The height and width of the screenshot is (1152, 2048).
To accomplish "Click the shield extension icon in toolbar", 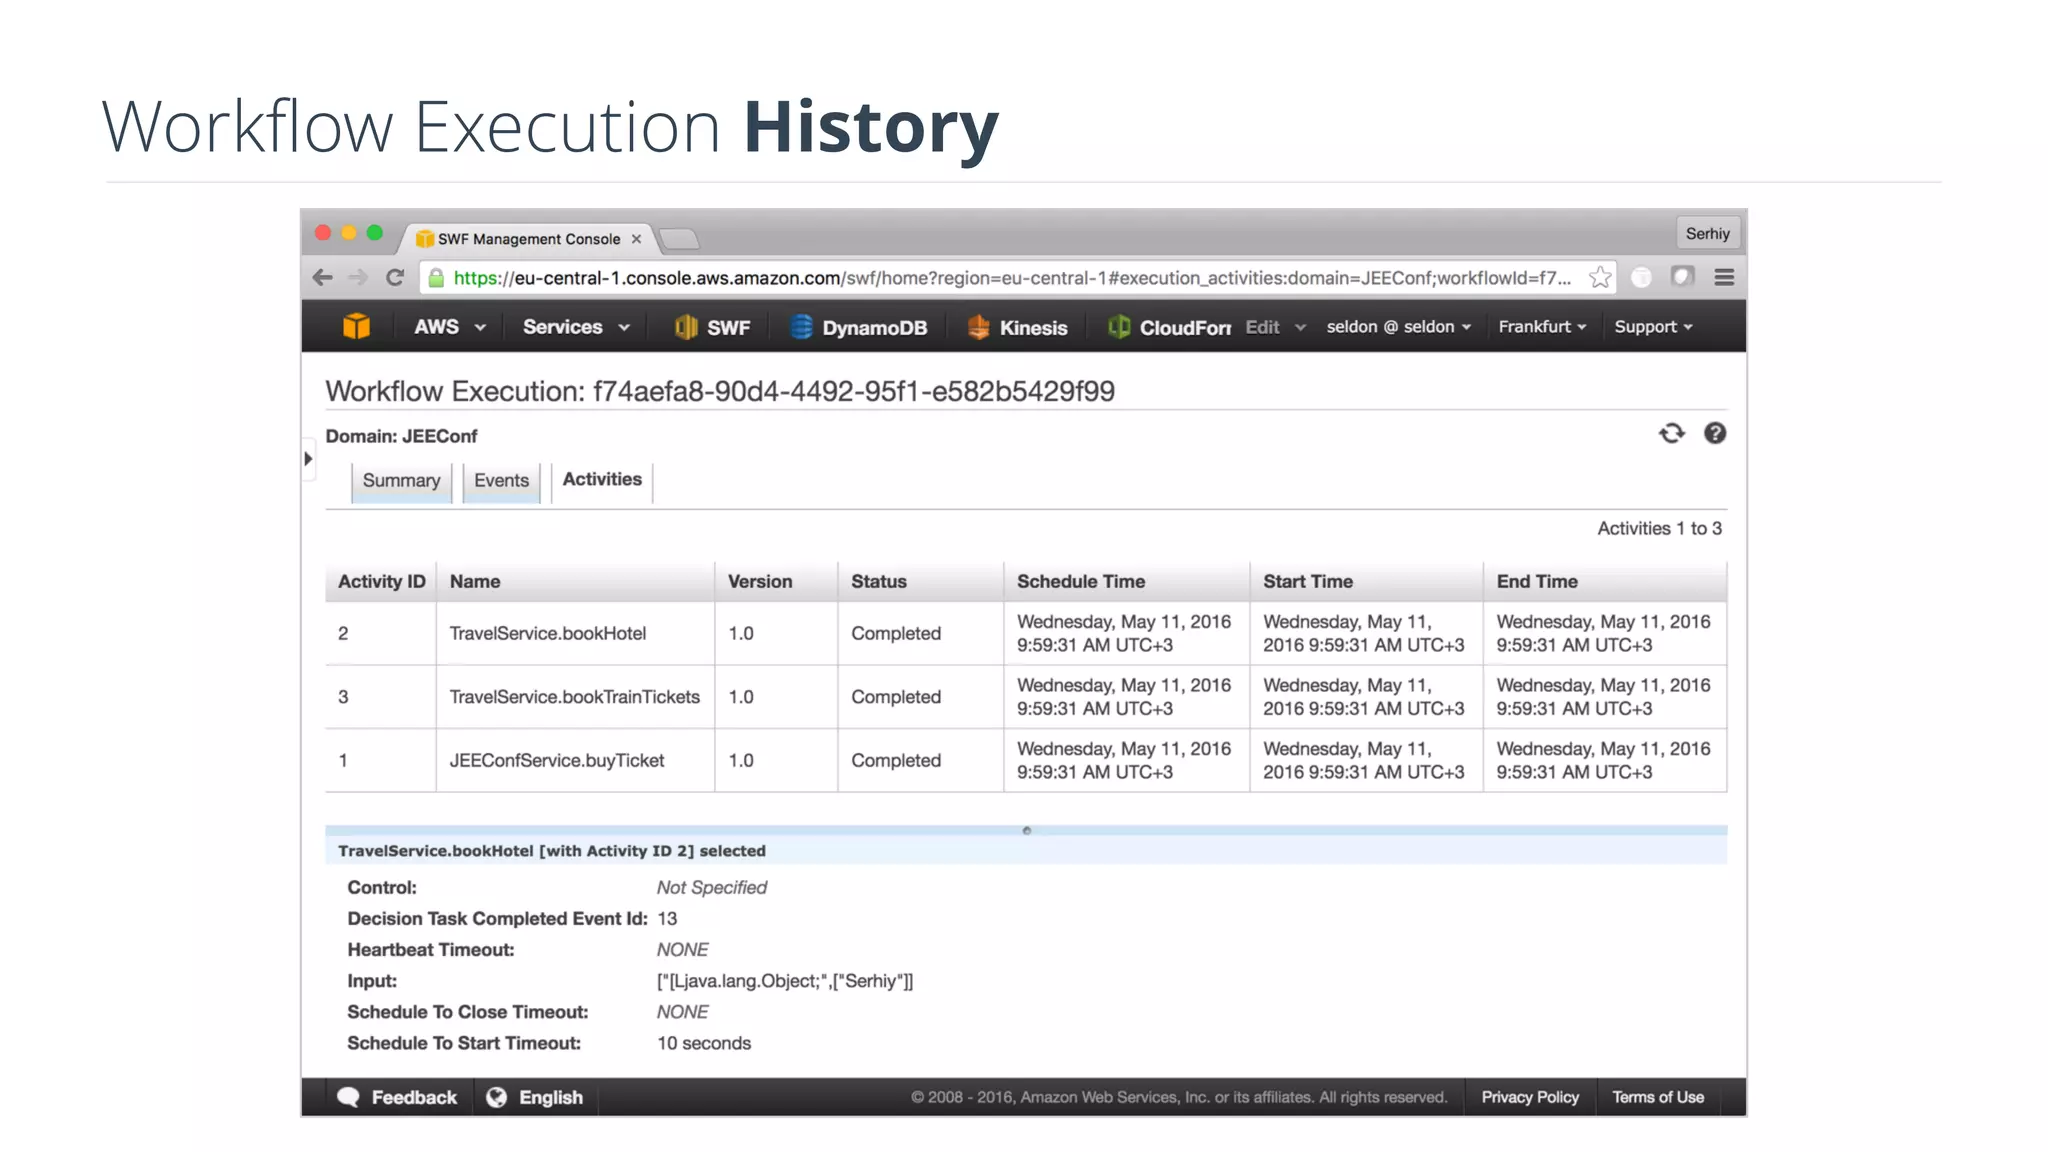I will [x=1683, y=277].
